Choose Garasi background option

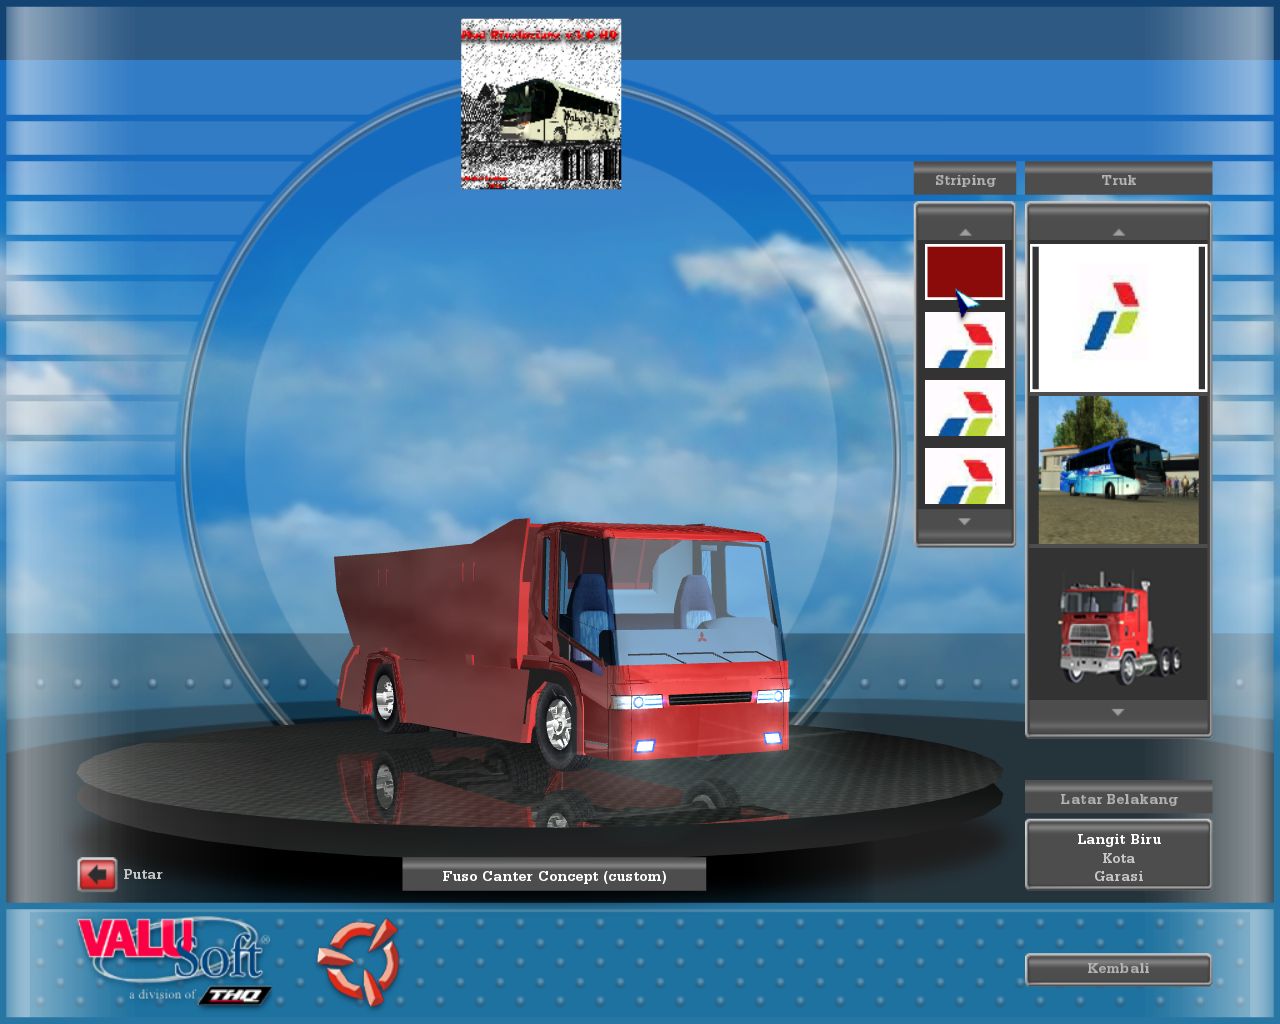click(x=1118, y=876)
